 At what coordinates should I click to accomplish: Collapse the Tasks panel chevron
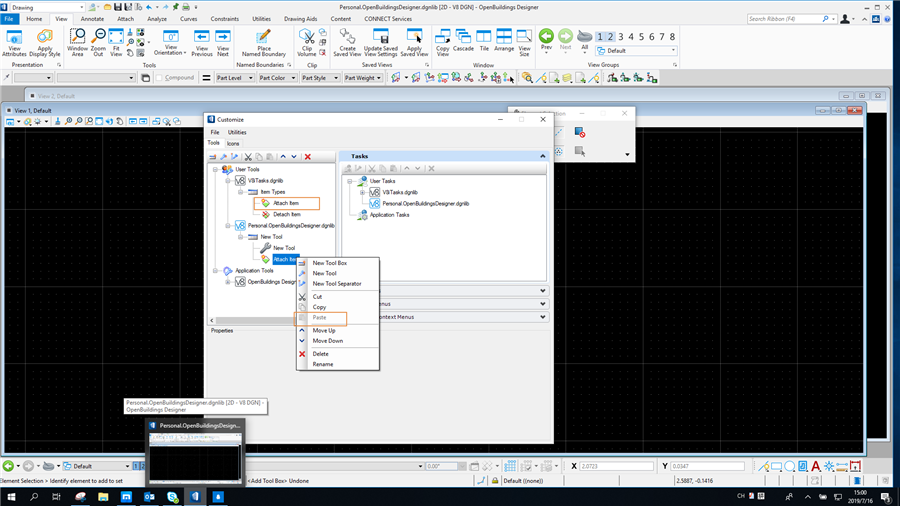542,156
